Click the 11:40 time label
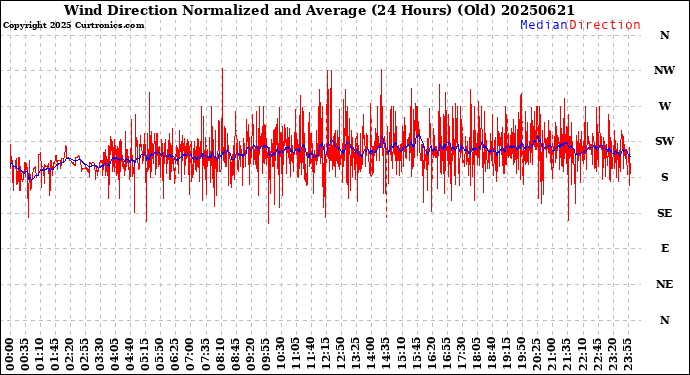 (x=310, y=354)
